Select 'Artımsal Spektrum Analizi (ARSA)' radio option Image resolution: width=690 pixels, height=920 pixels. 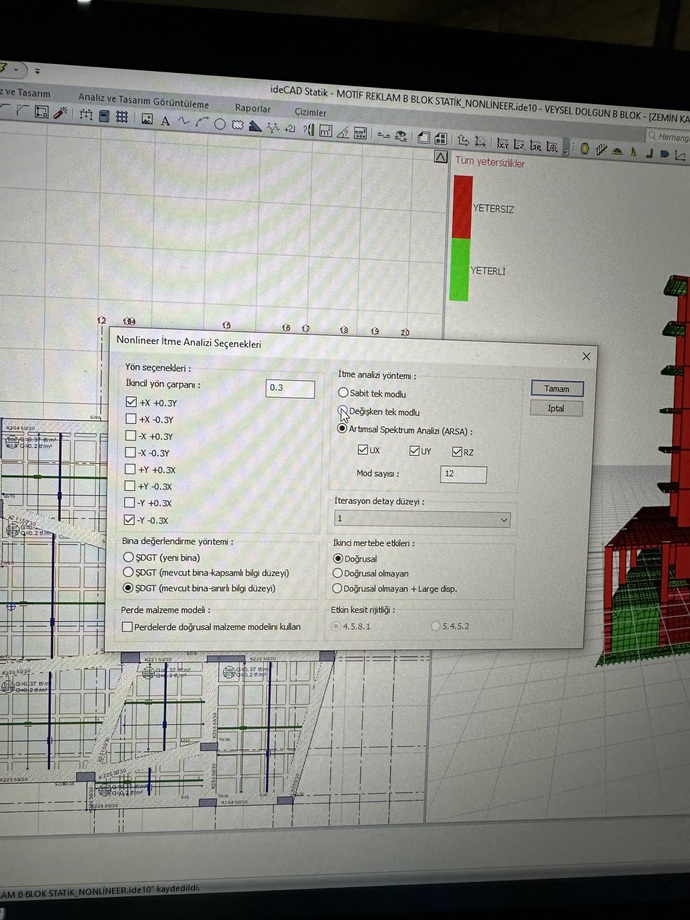(342, 428)
